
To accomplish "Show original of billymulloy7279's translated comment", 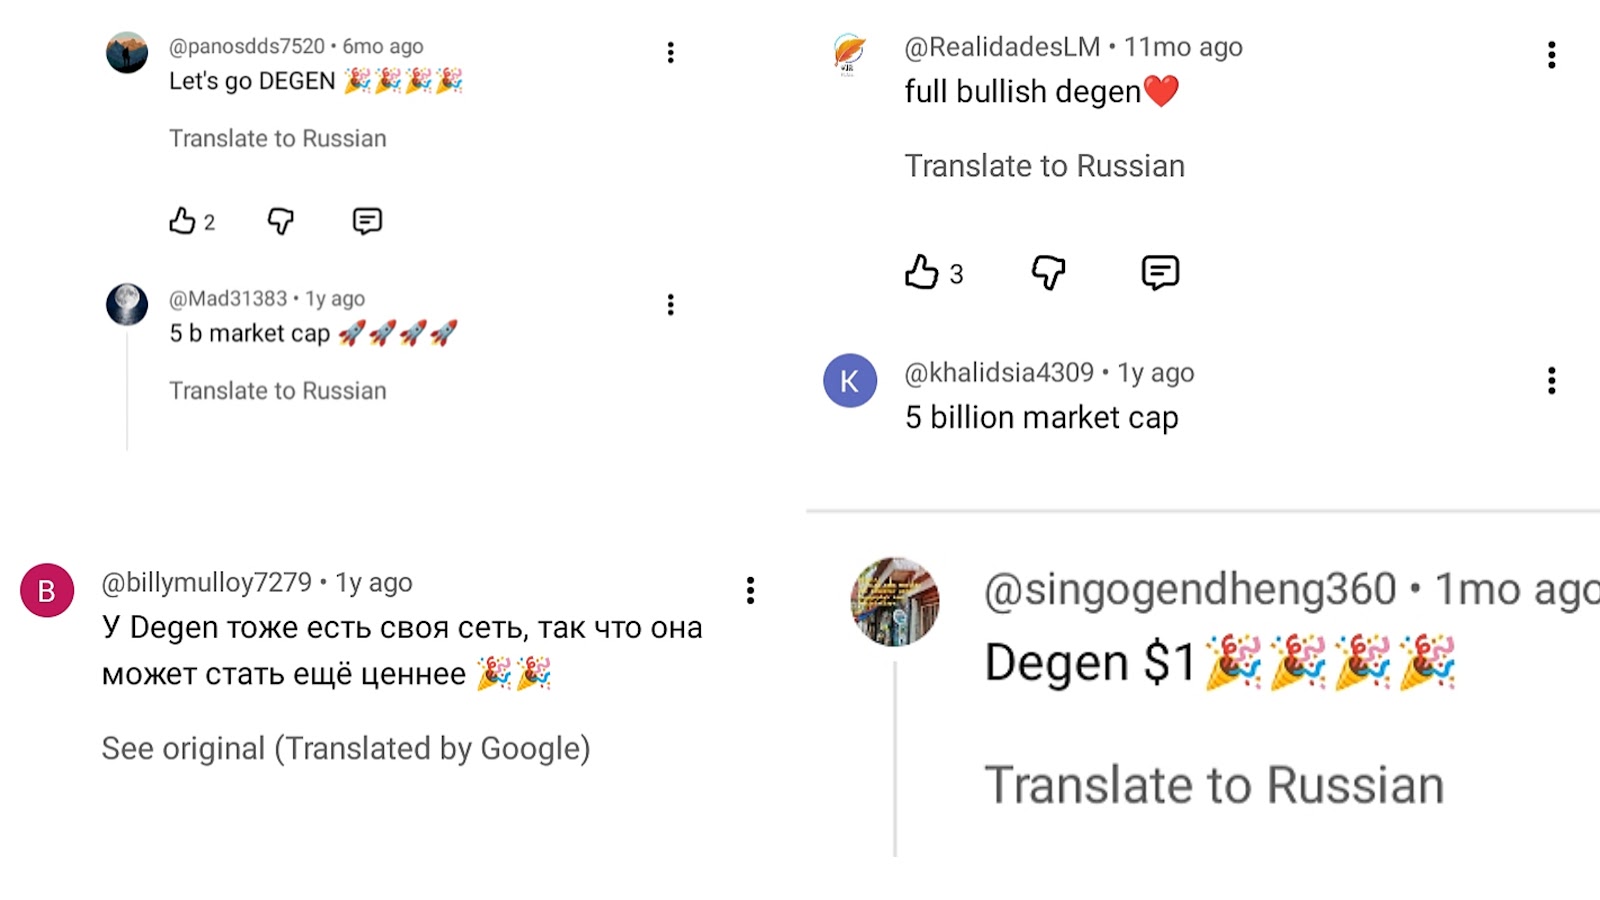I will [345, 749].
